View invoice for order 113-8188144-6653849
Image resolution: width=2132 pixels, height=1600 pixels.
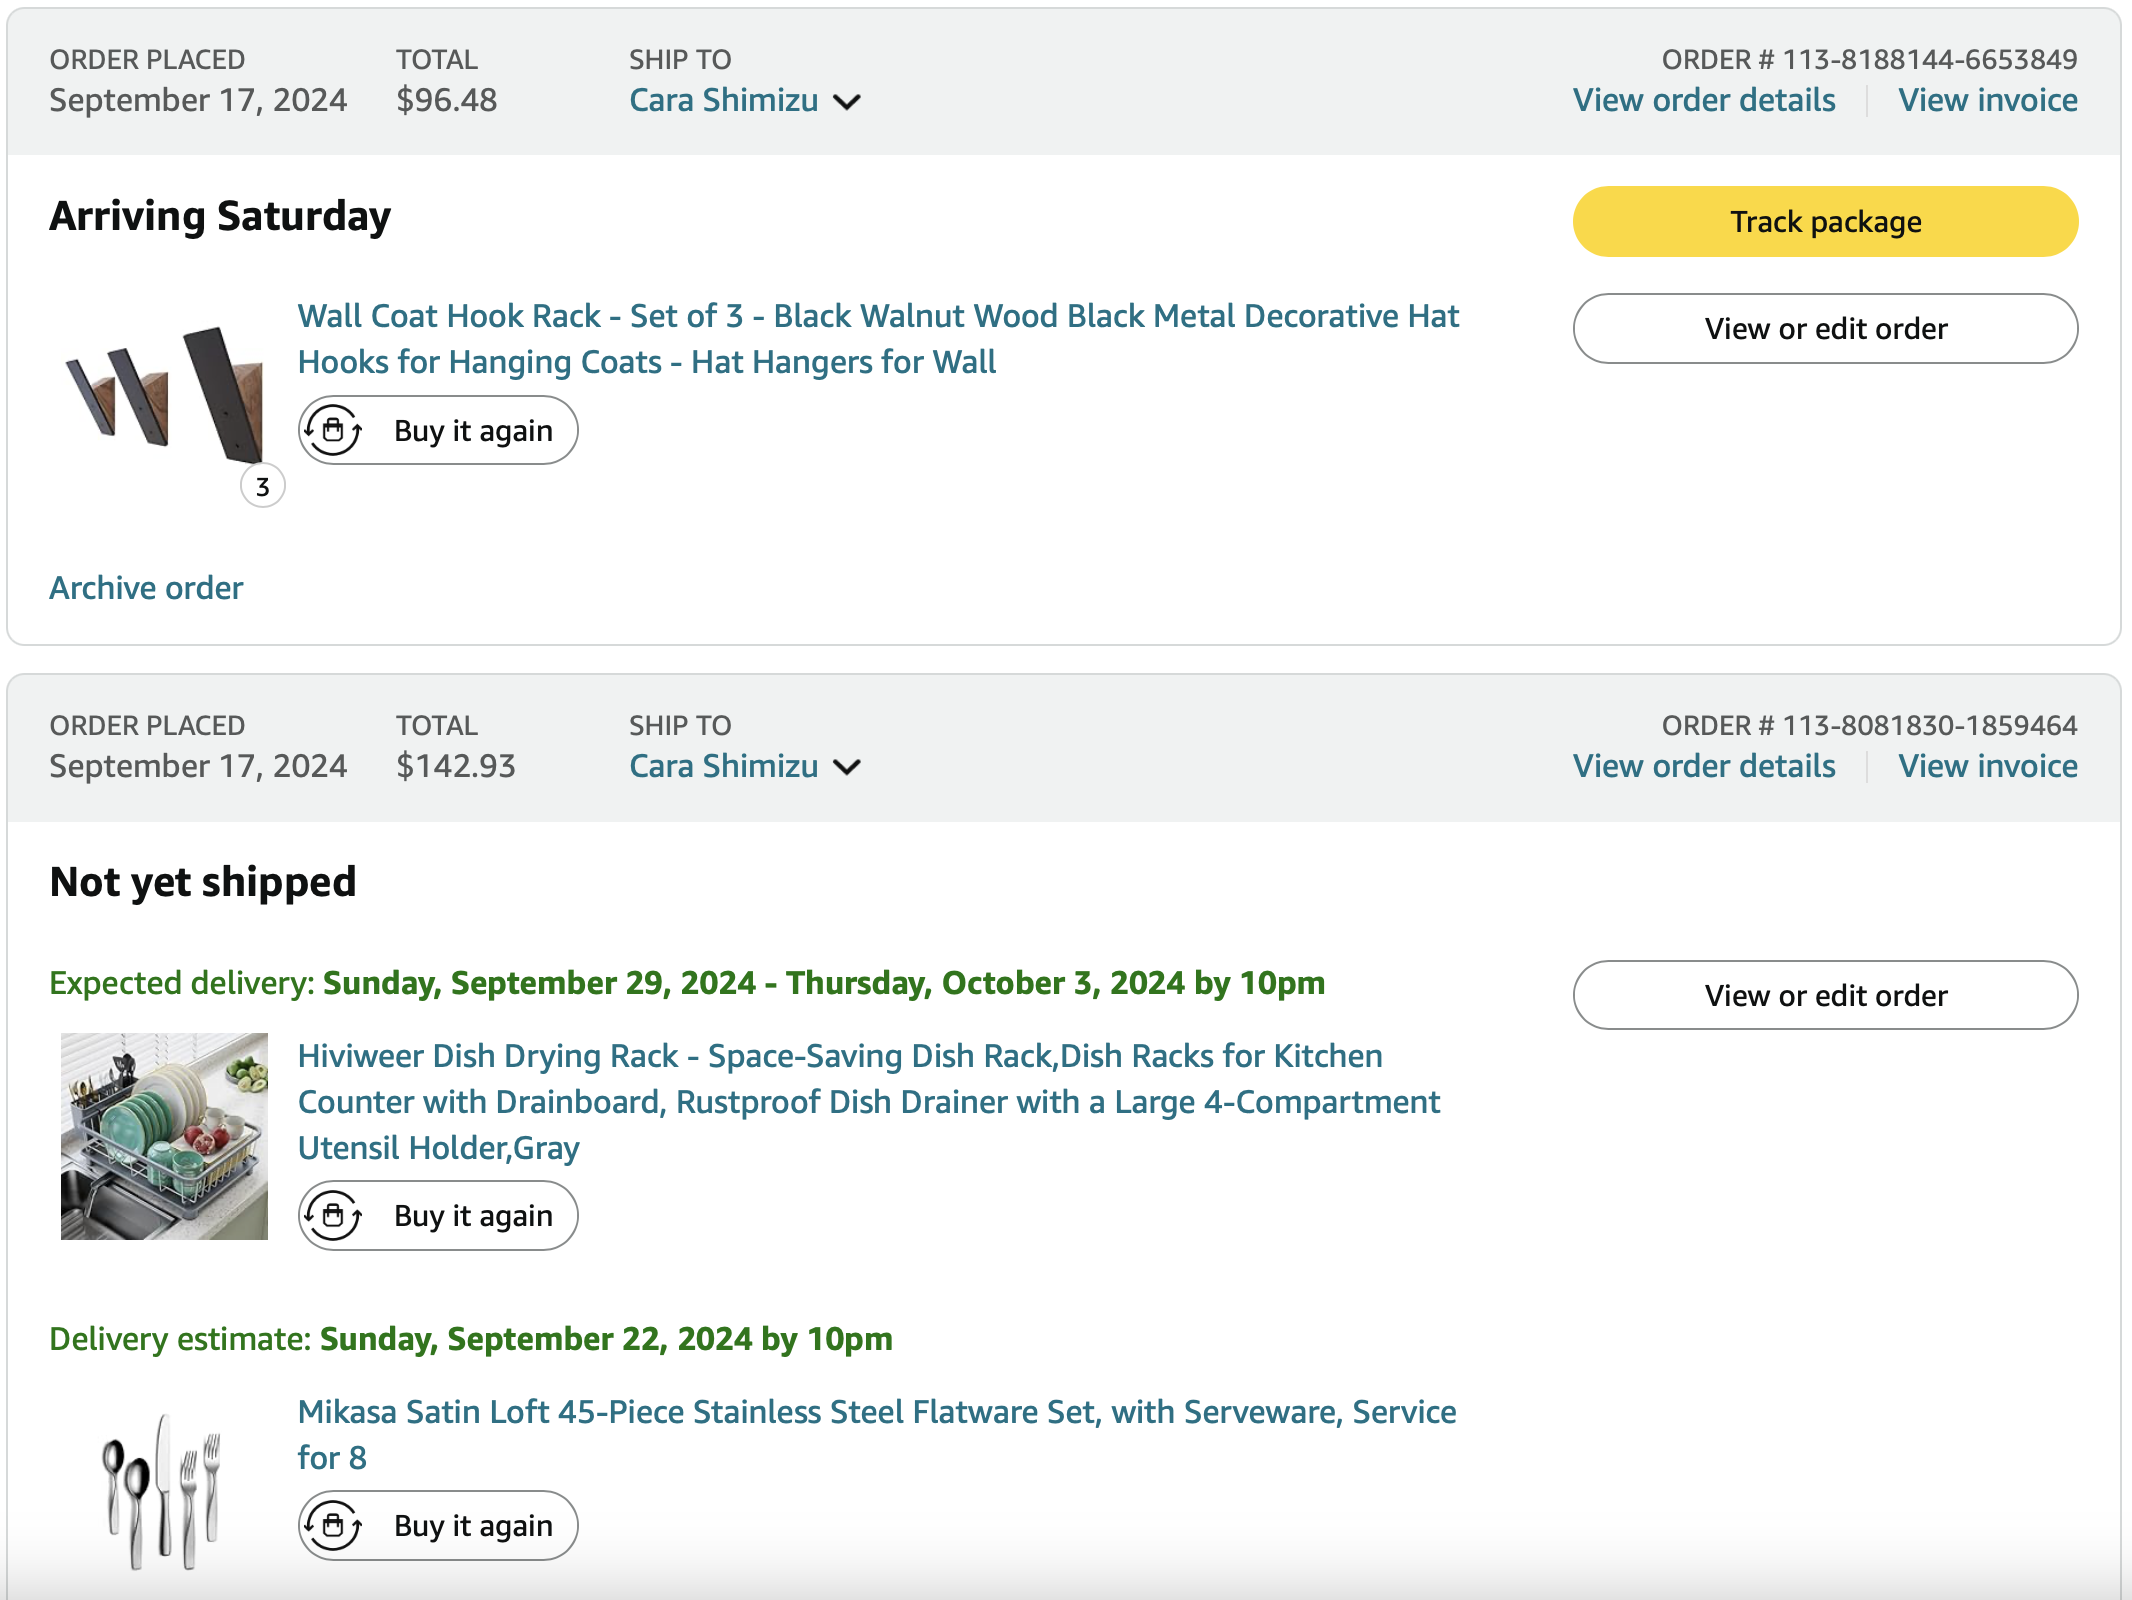coord(1987,101)
